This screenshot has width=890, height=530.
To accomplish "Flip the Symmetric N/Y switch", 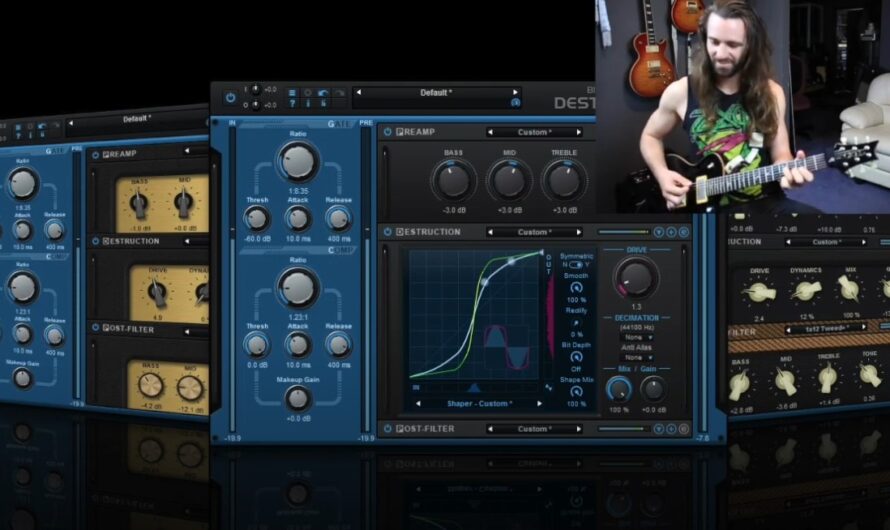I will pos(576,264).
